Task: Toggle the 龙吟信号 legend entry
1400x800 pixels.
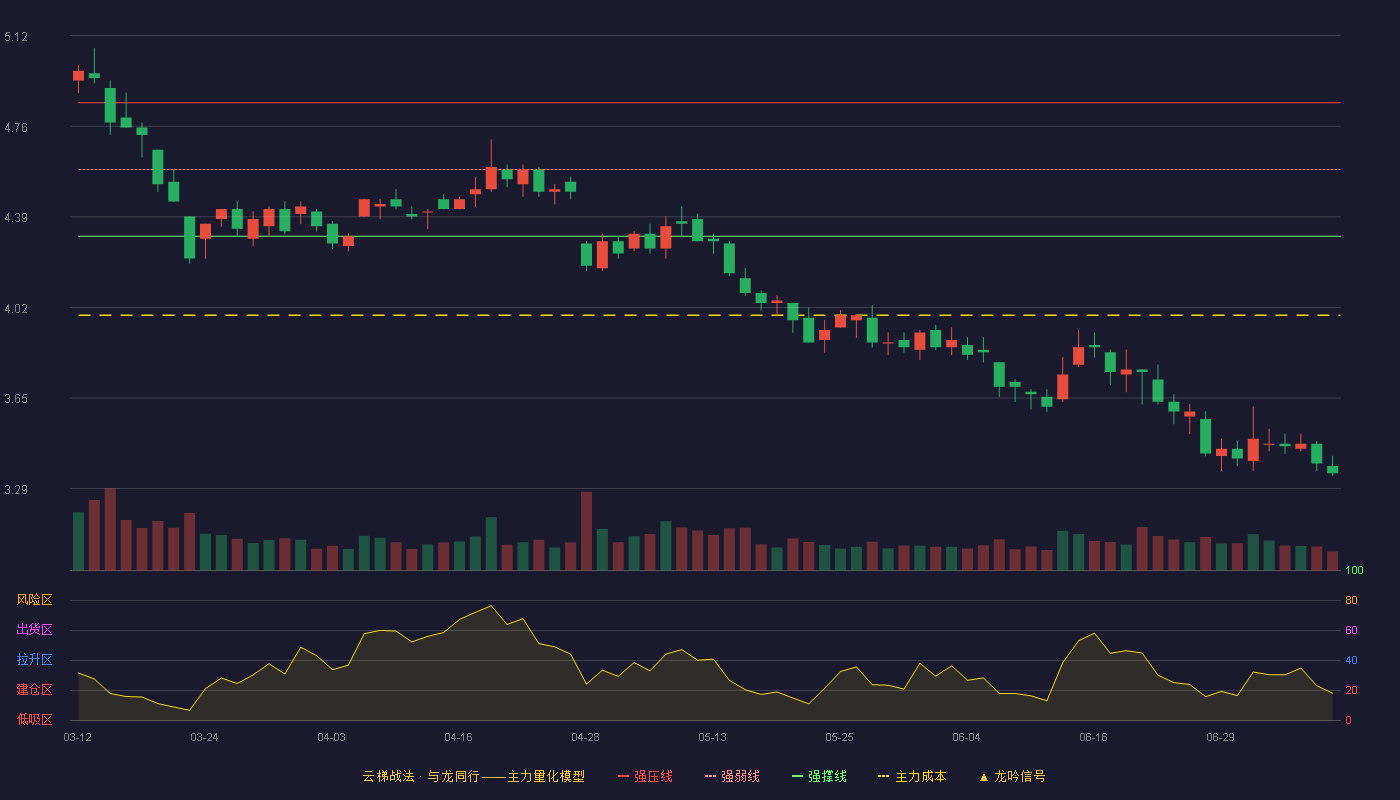Action: [x=1011, y=776]
